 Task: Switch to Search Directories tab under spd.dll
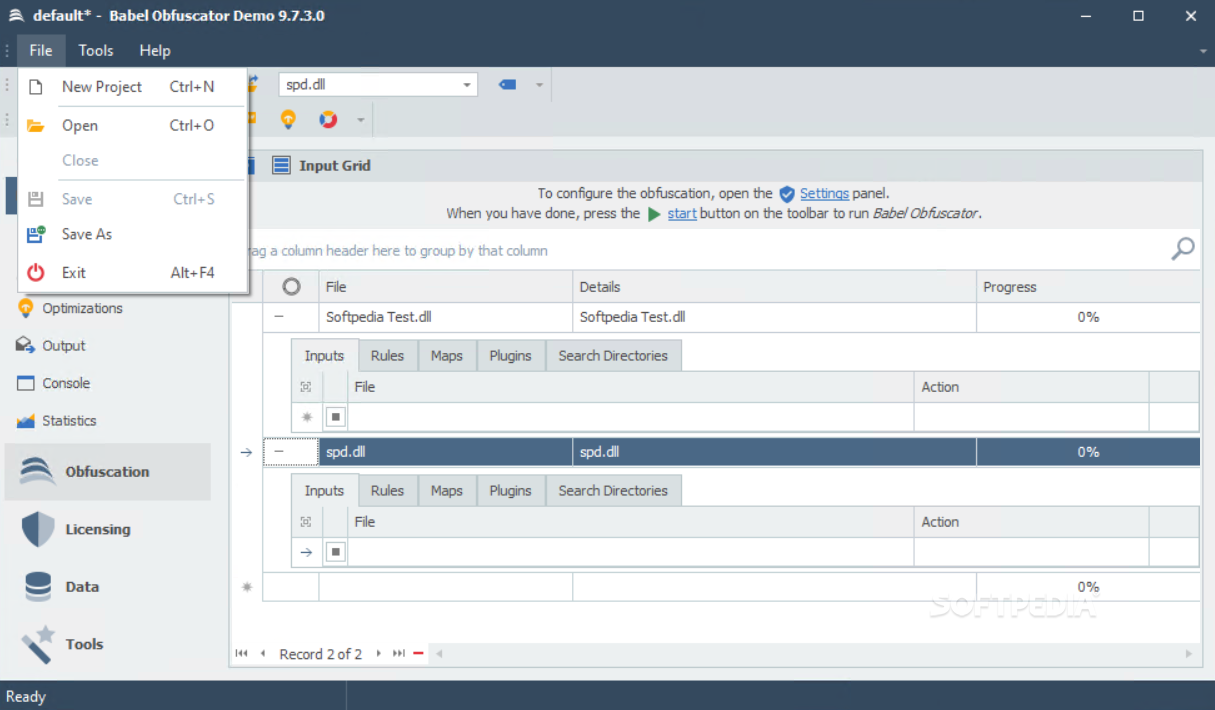(x=613, y=491)
